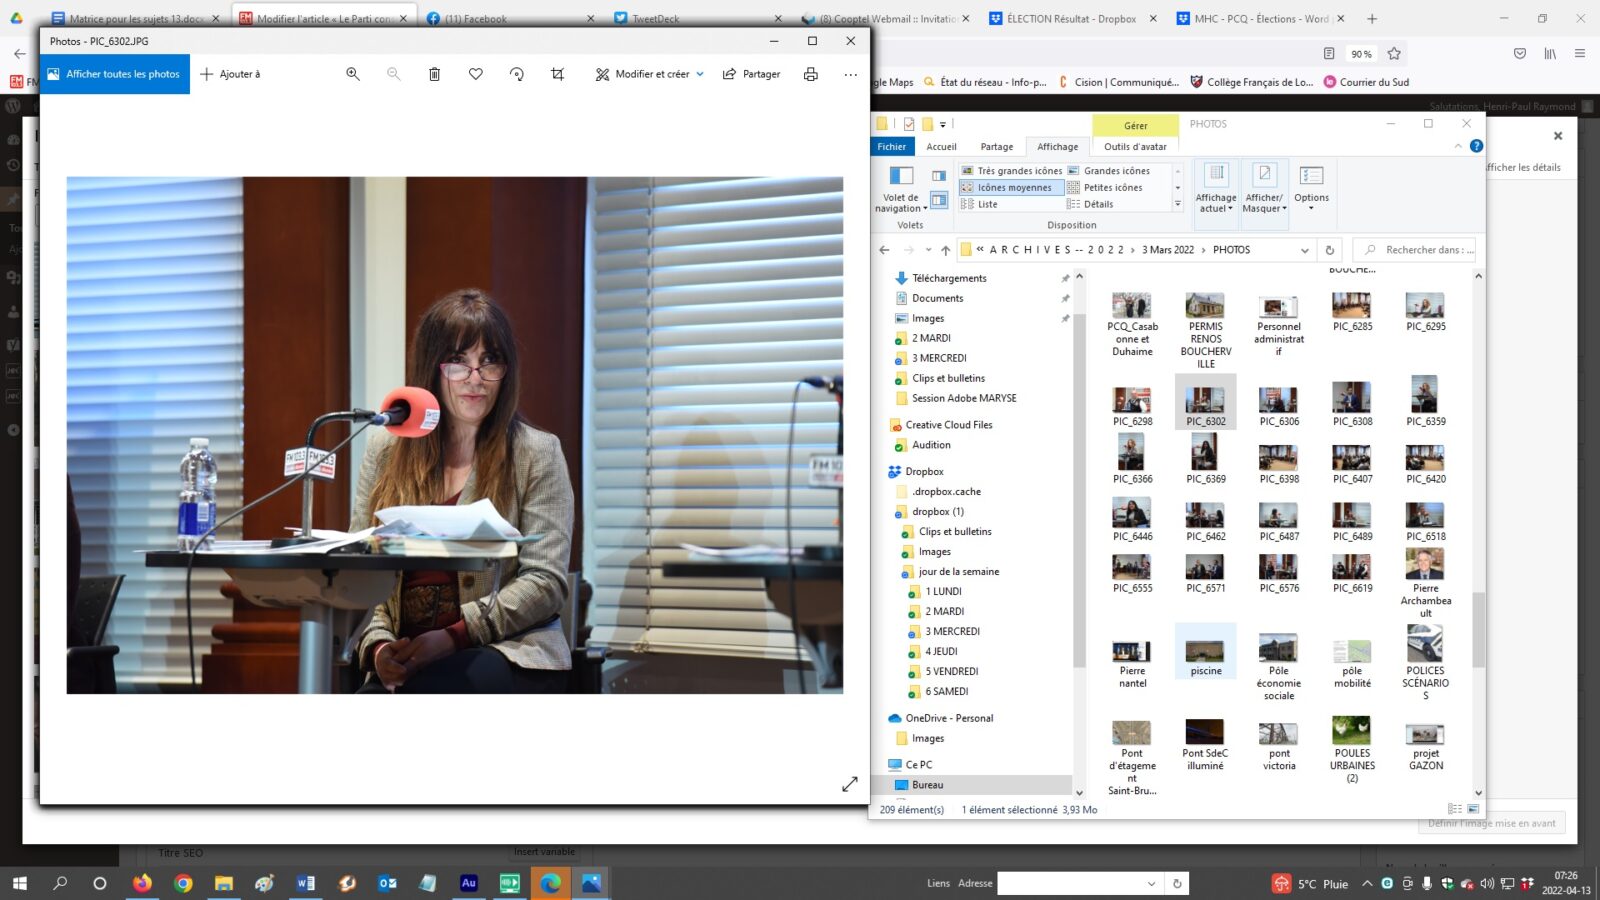This screenshot has height=900, width=1600.
Task: Open Adobe Audition from the taskbar
Action: coord(468,883)
